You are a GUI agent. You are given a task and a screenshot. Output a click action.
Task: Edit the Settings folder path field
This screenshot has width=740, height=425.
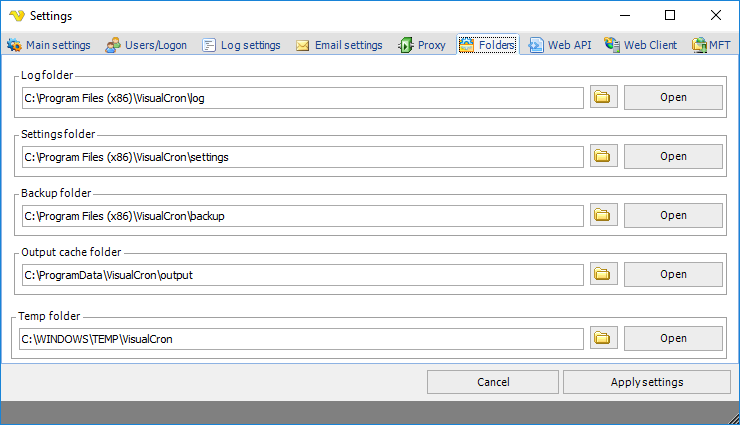point(303,157)
